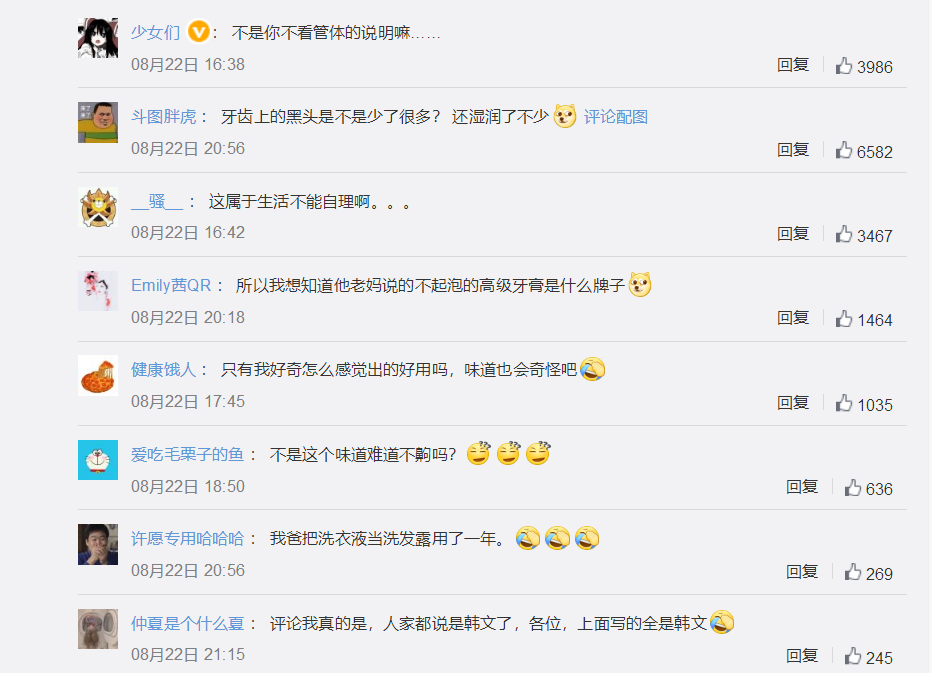Click 仲夏是个什么夏's username link
This screenshot has width=932, height=673.
click(x=187, y=624)
